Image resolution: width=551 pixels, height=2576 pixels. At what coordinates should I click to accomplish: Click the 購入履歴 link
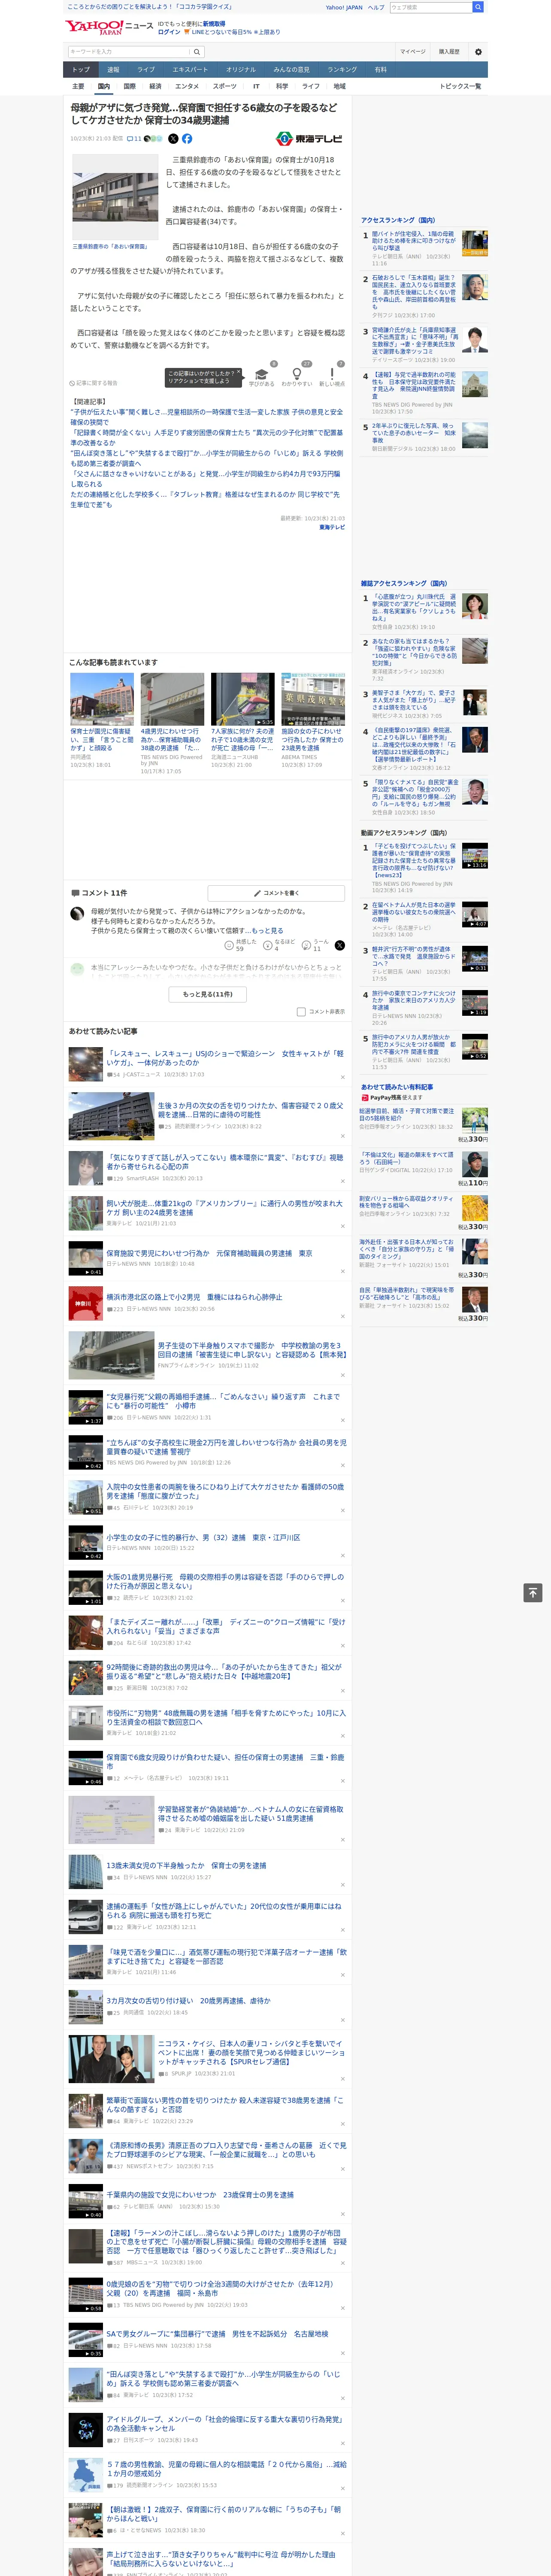tap(449, 51)
